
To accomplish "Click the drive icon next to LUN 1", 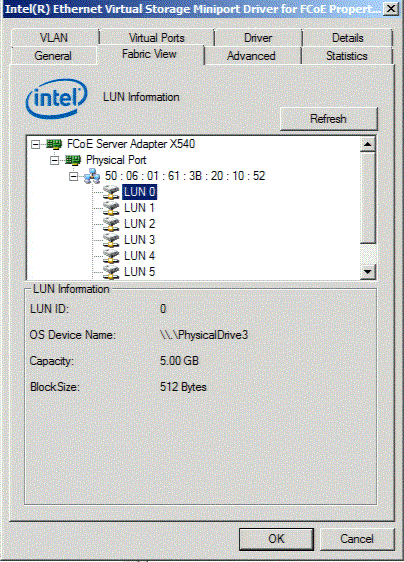I will tap(111, 208).
